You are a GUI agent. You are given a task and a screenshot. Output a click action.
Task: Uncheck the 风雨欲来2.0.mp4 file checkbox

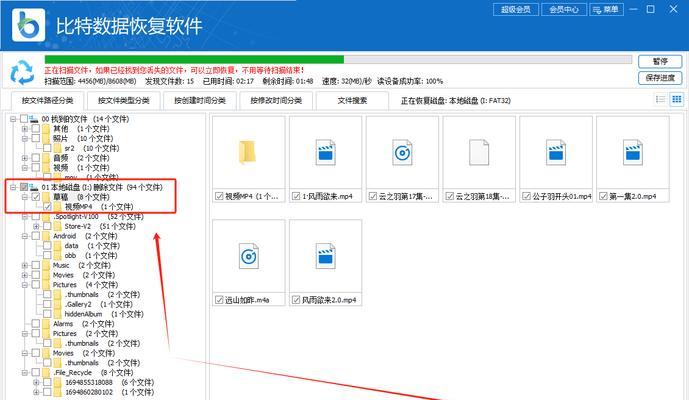[x=296, y=300]
